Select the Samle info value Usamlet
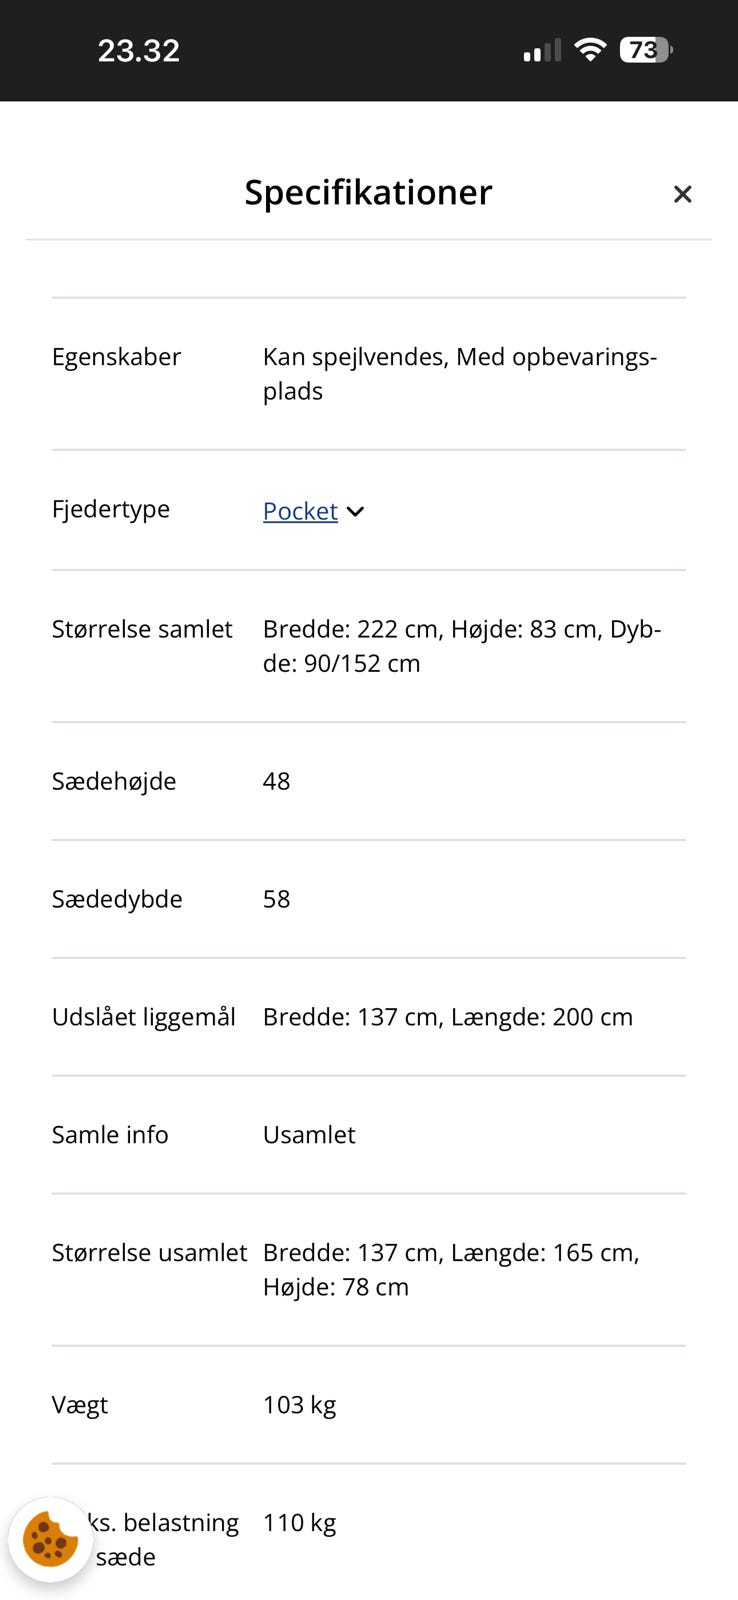 (309, 1135)
